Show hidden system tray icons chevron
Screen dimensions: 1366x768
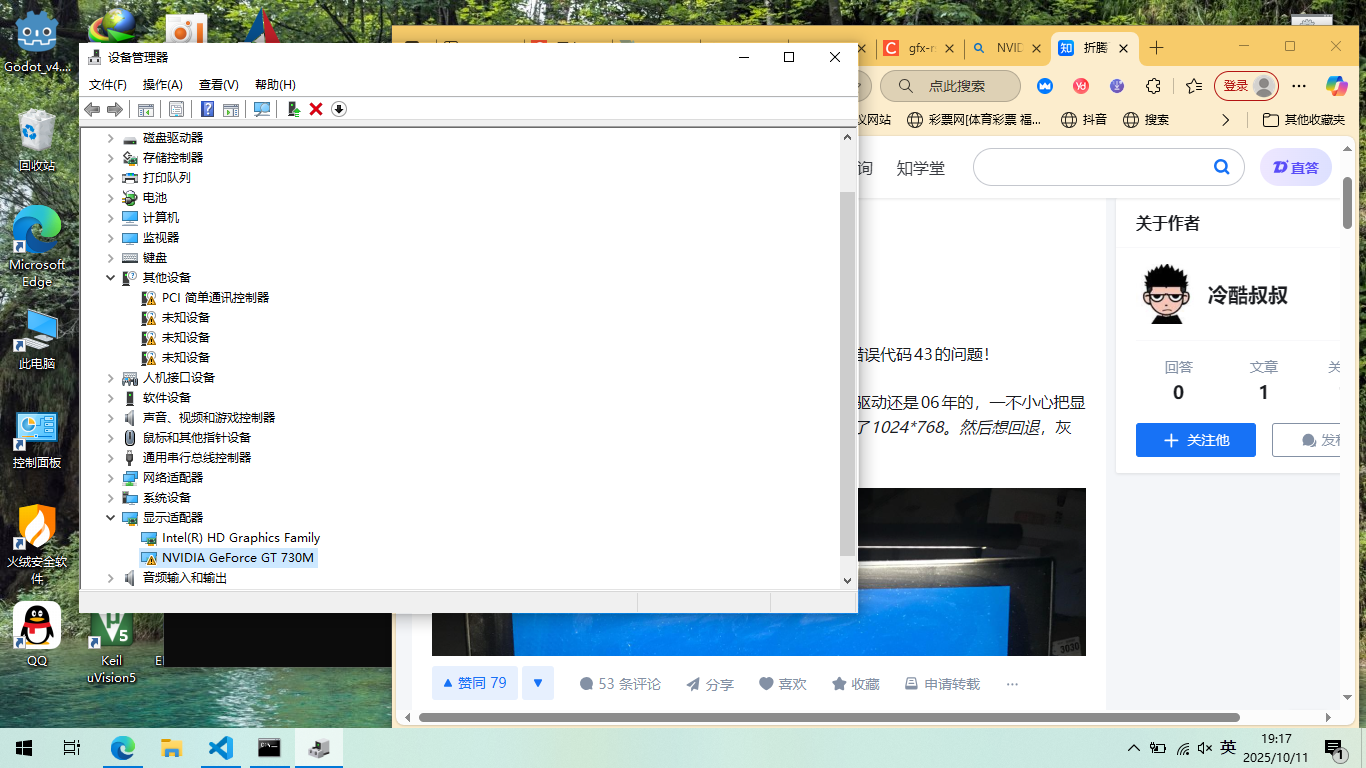coord(1133,748)
